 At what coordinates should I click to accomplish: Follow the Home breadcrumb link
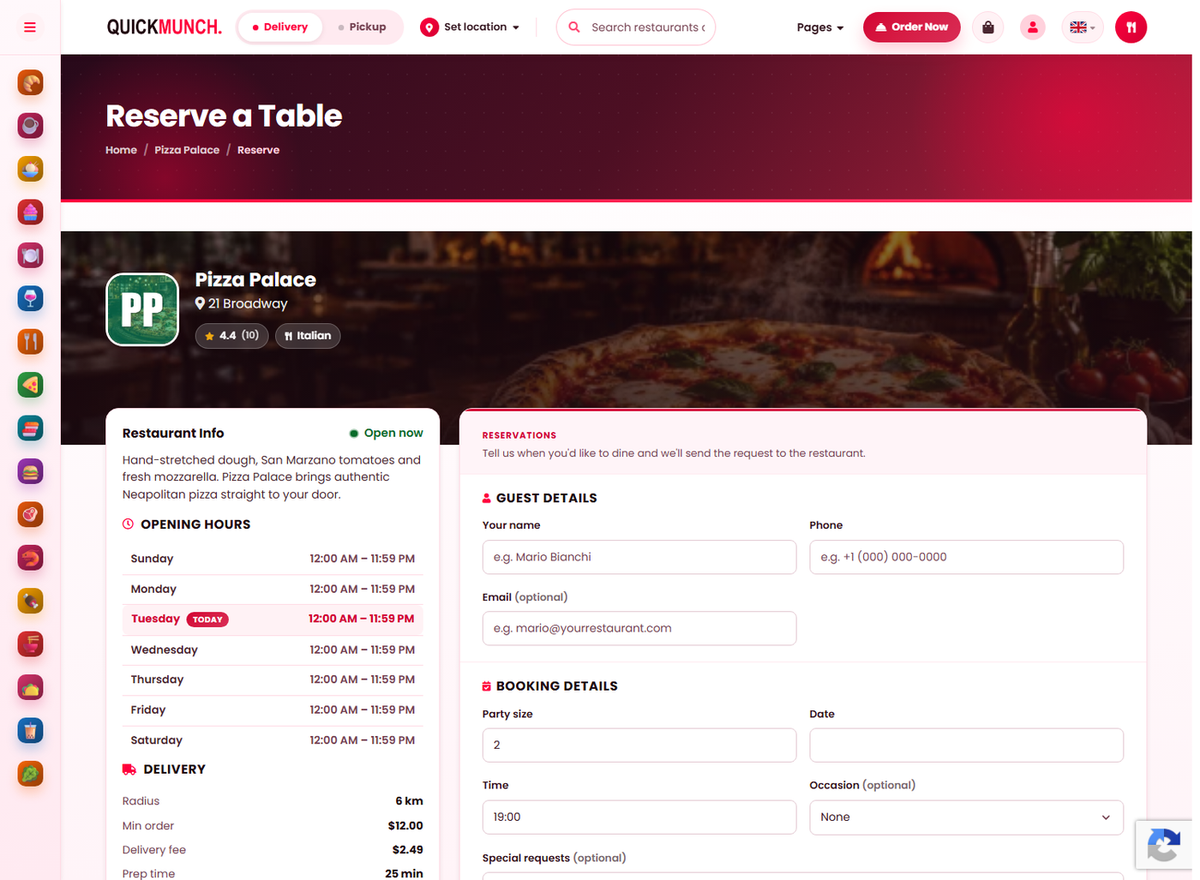tap(121, 150)
